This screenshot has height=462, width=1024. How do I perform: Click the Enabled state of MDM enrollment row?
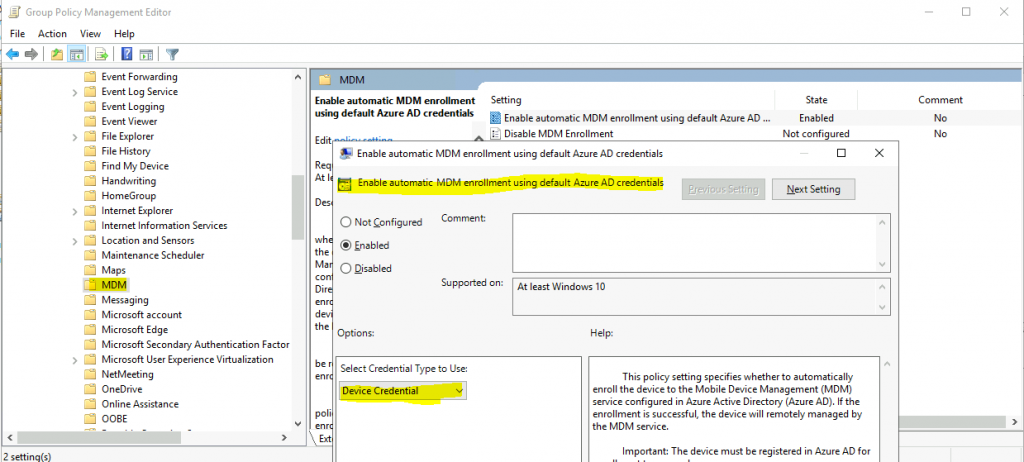point(816,118)
